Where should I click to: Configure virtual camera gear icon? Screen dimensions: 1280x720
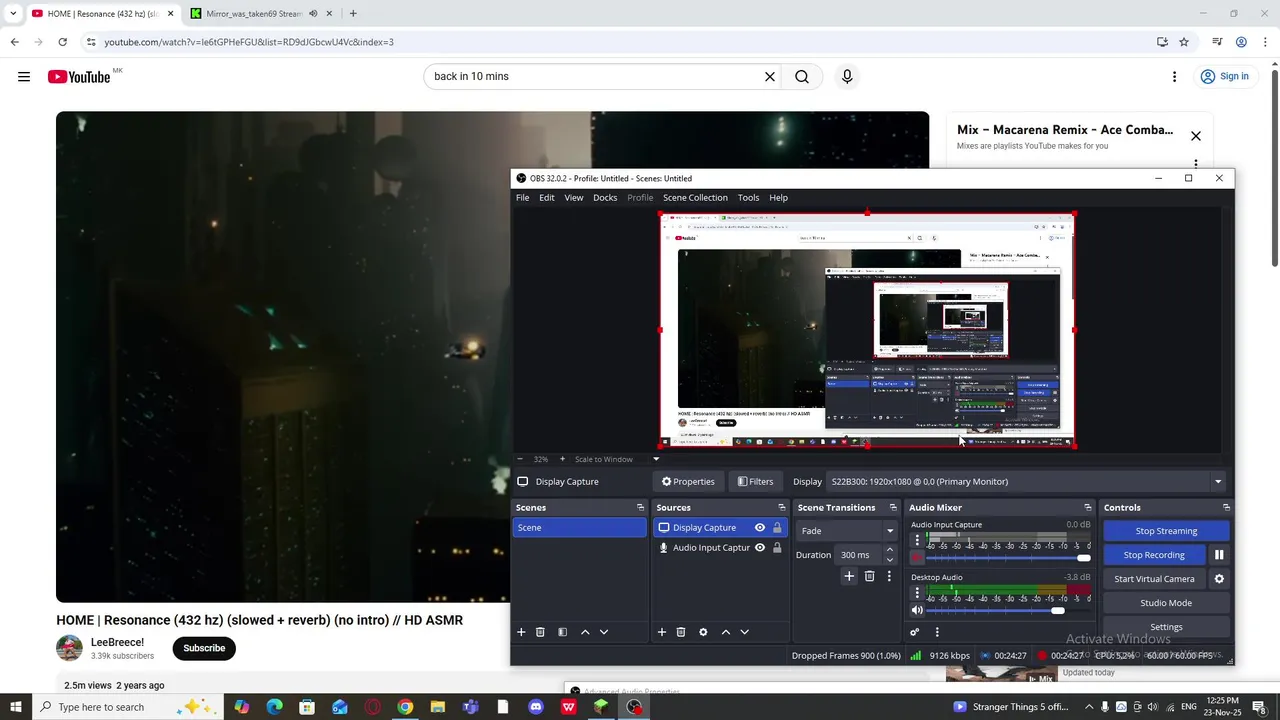point(1219,579)
